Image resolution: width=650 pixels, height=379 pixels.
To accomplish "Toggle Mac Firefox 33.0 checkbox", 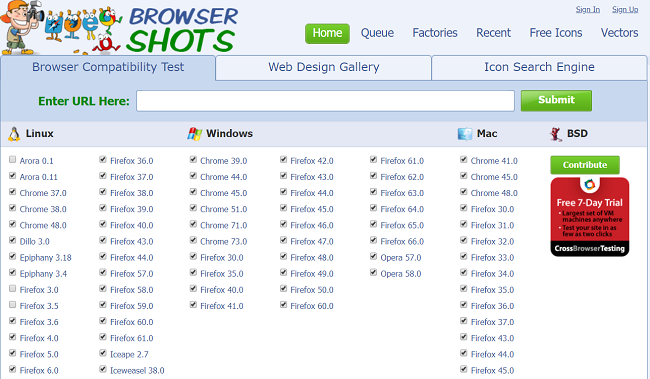I will [464, 257].
